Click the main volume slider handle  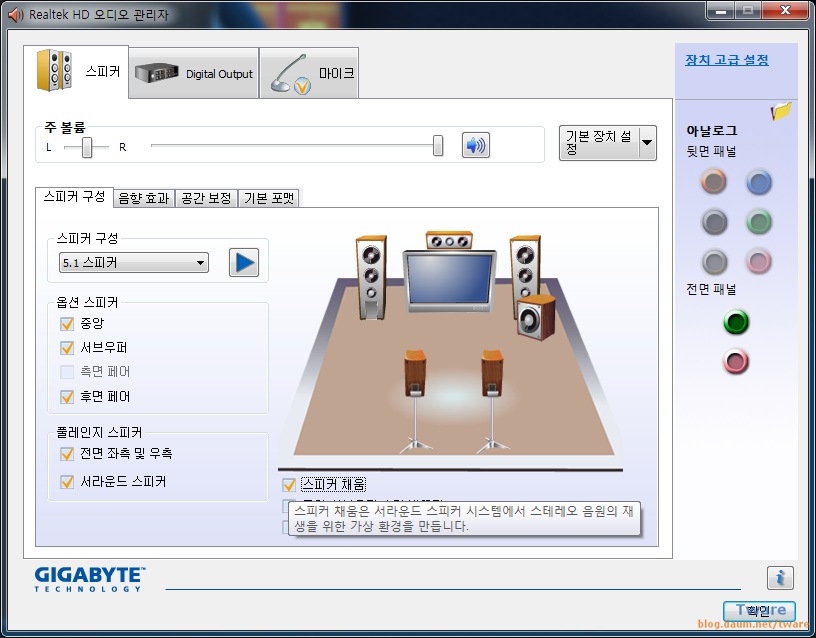438,146
